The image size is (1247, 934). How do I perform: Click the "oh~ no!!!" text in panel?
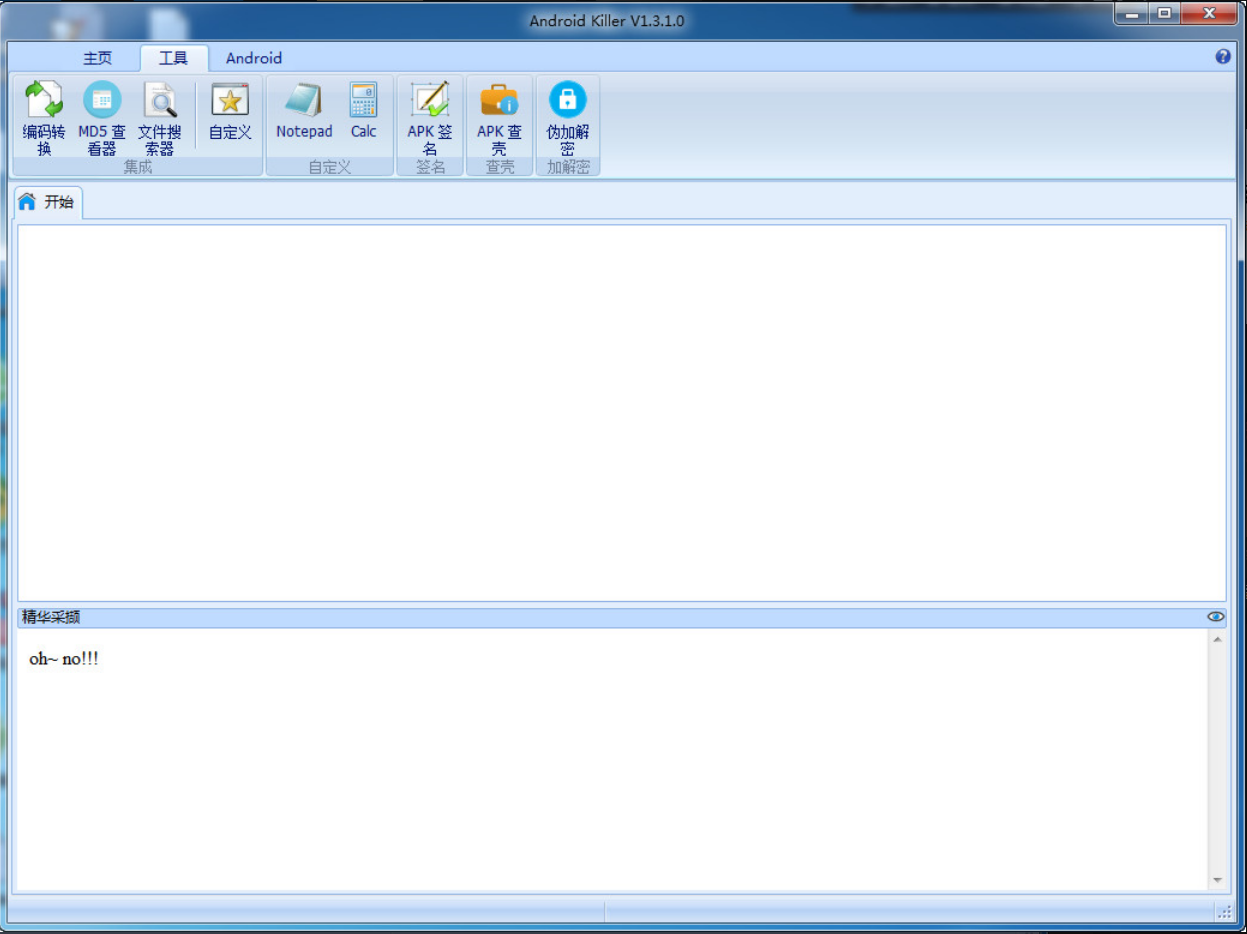click(64, 660)
